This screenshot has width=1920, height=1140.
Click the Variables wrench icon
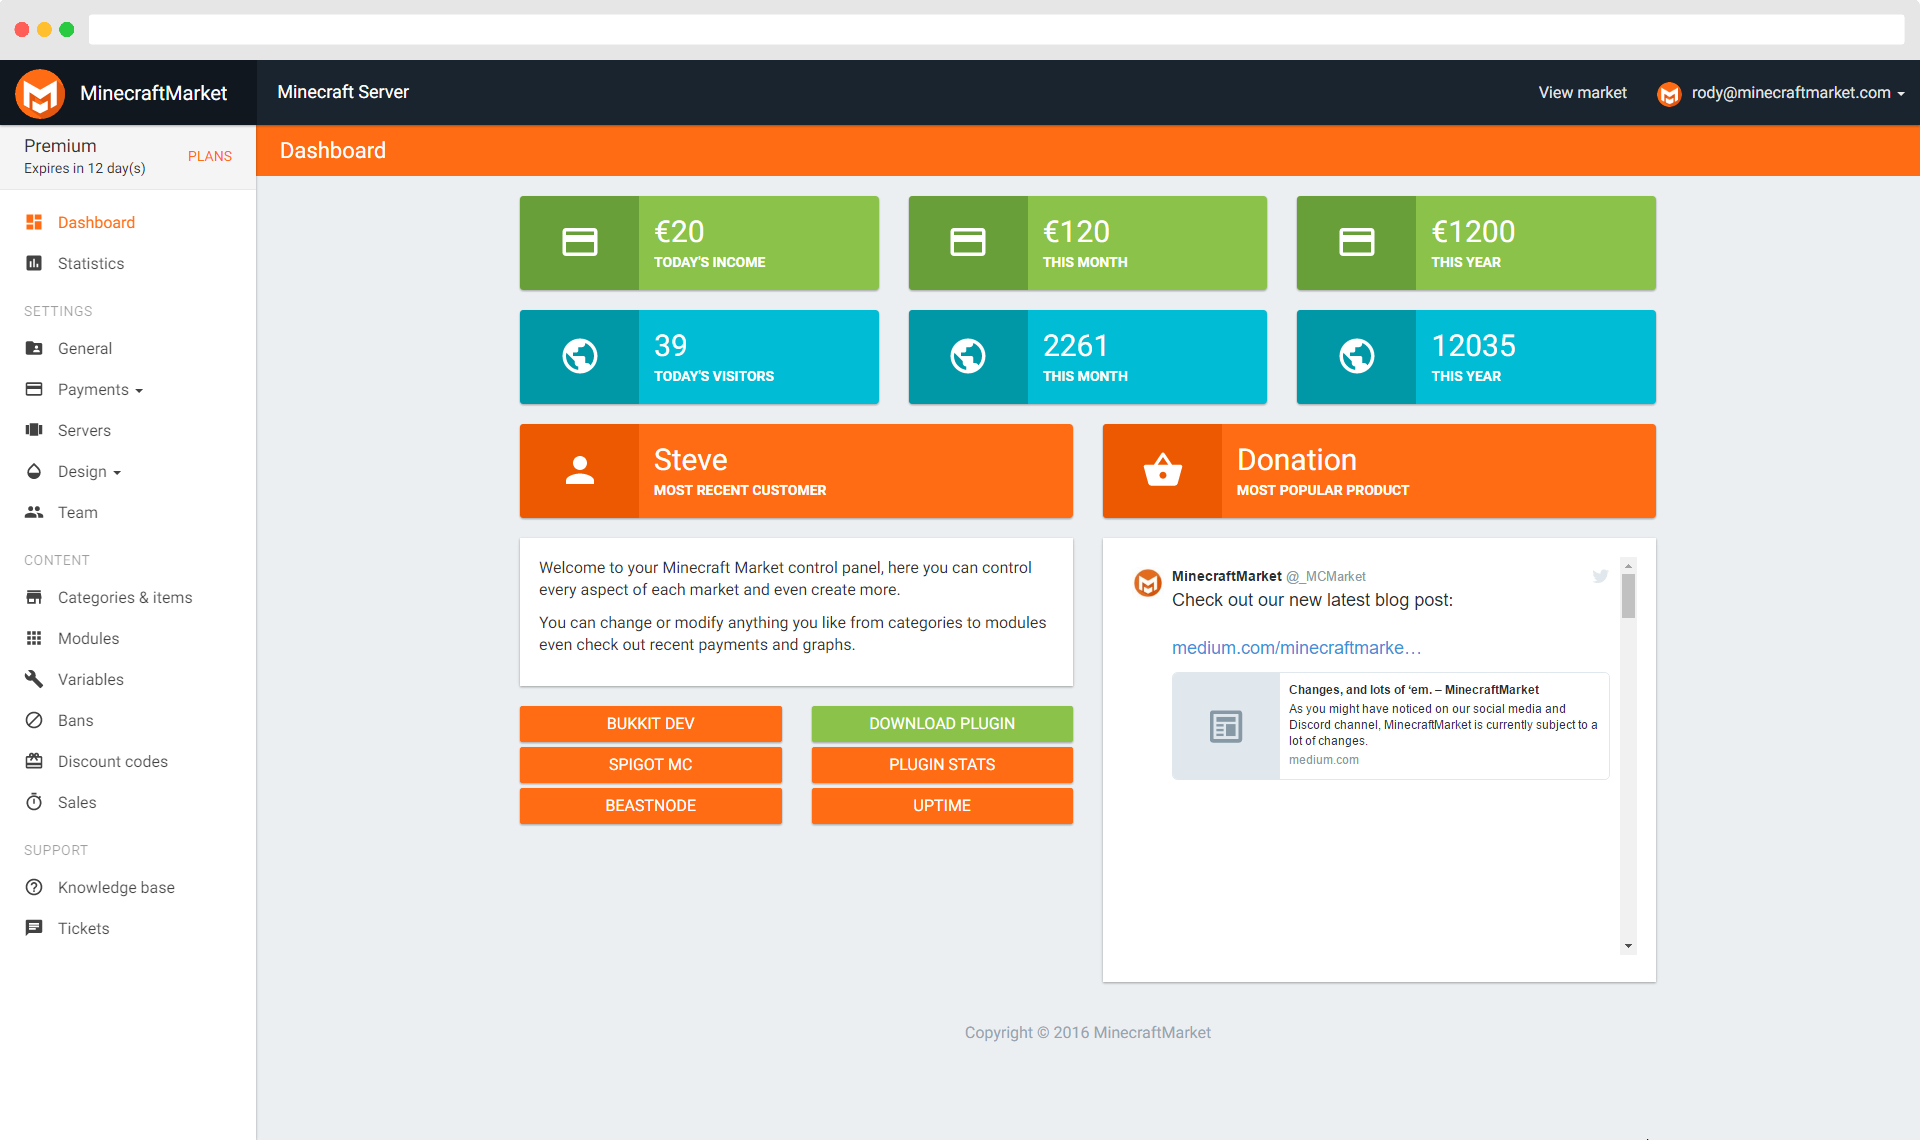click(x=34, y=679)
